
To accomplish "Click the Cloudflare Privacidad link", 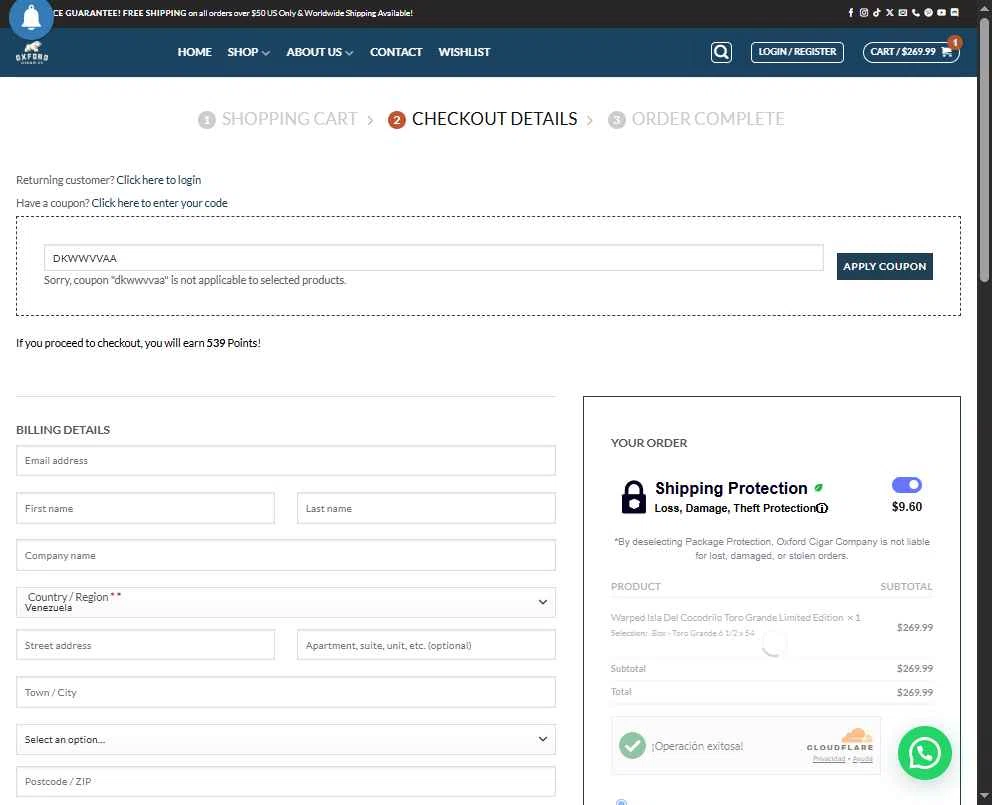I will pos(829,758).
